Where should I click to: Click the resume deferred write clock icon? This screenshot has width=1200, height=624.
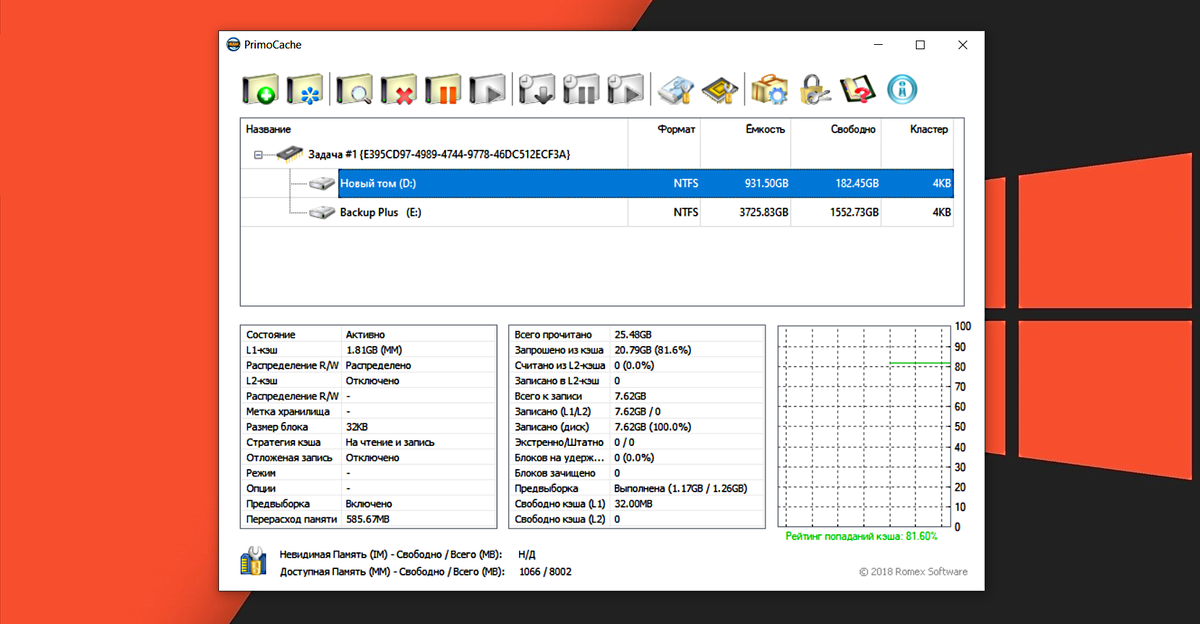(626, 89)
